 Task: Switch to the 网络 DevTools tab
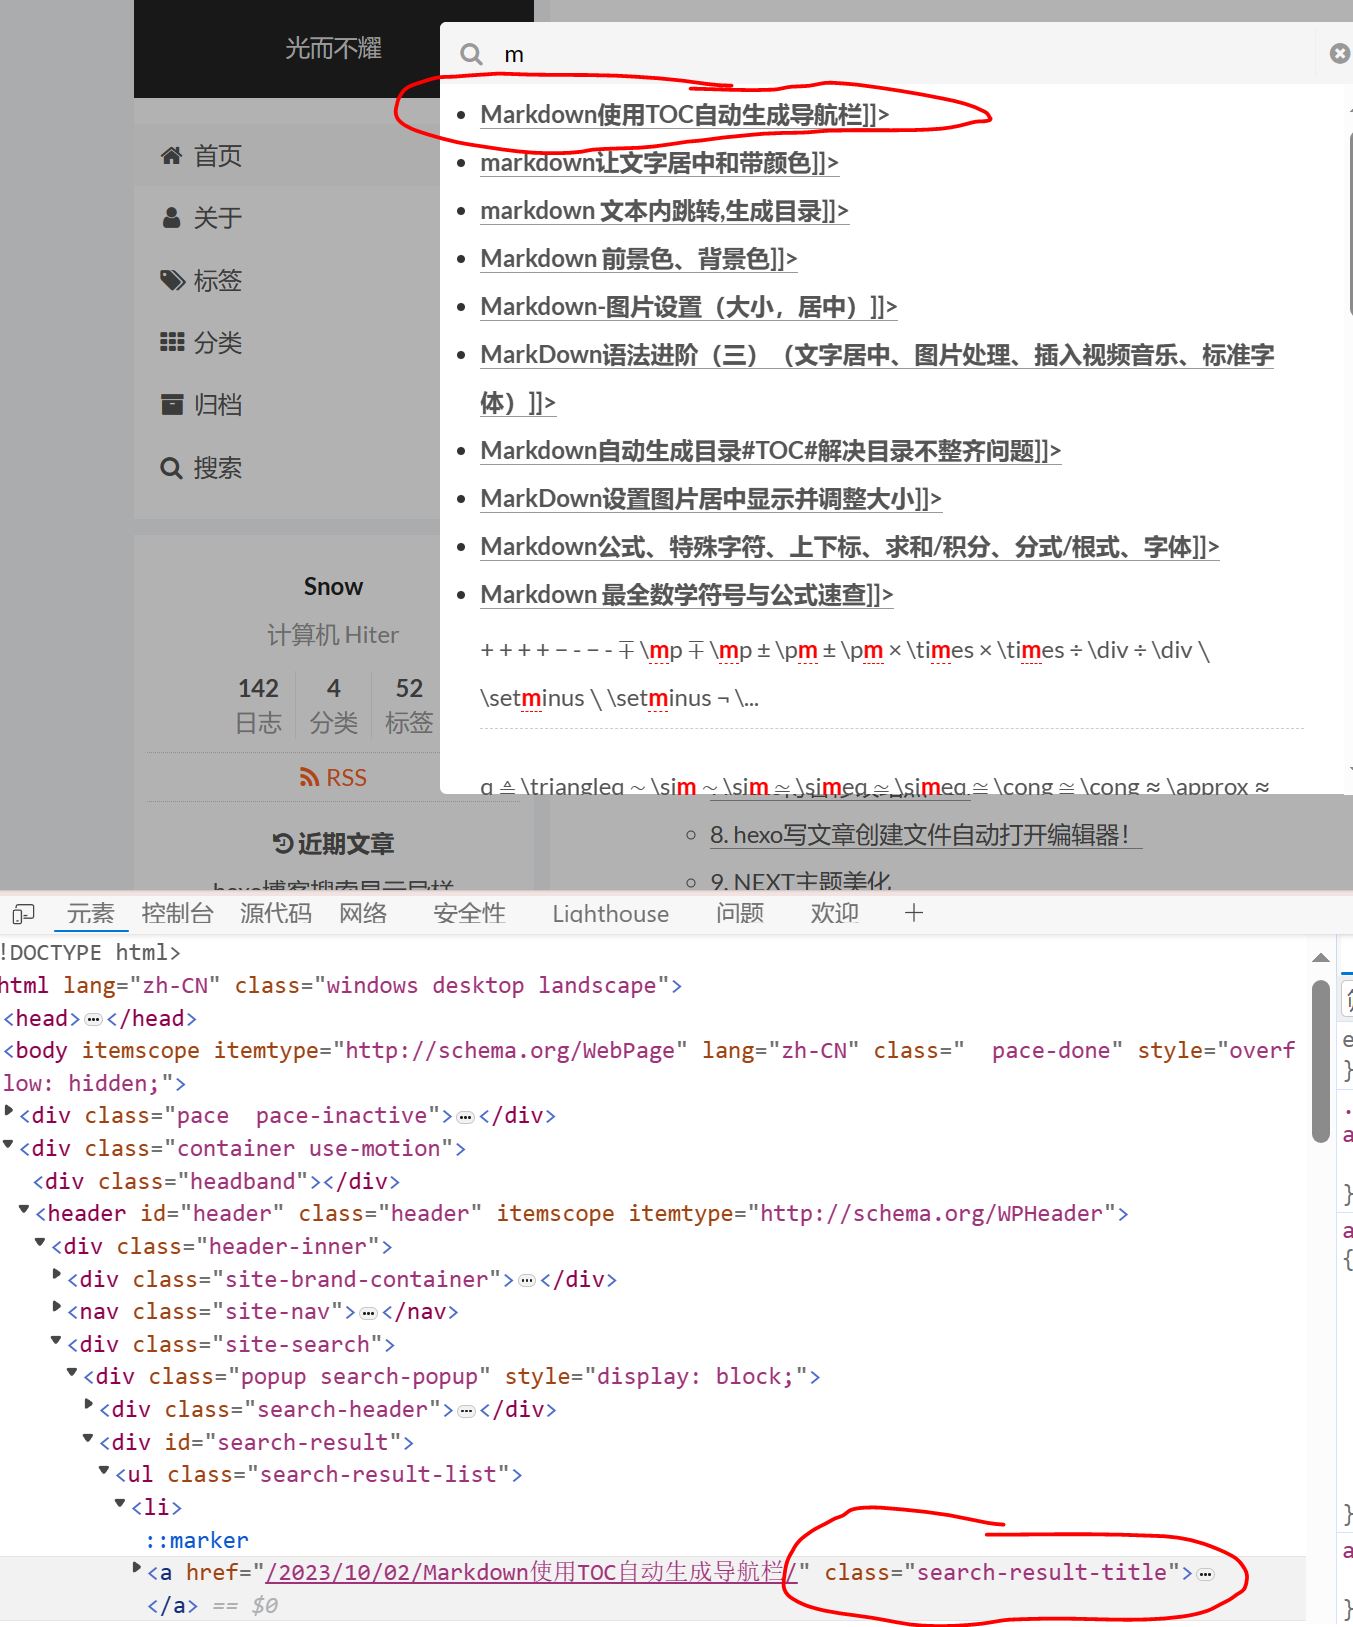[363, 913]
